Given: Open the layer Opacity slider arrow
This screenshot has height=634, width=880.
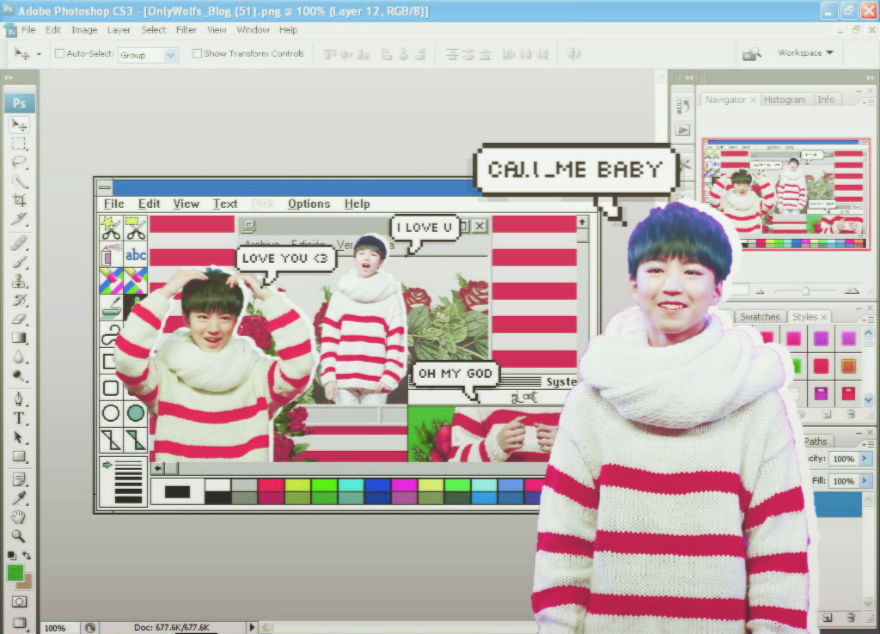Looking at the screenshot, I should point(865,459).
